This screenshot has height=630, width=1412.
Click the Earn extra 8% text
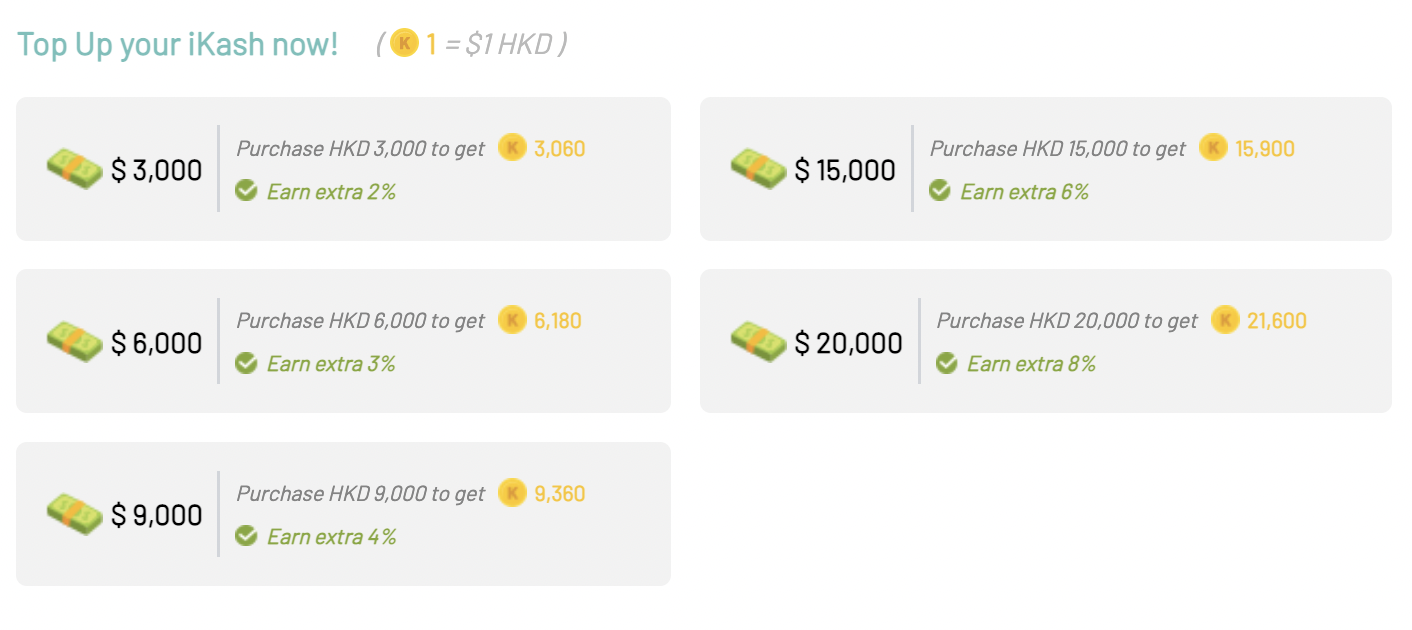point(1031,363)
